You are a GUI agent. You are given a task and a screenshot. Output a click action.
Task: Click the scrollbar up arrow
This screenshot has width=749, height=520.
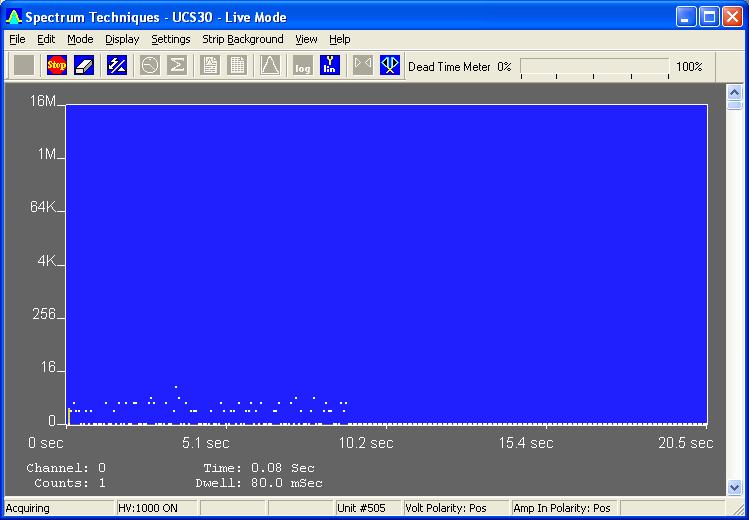(x=735, y=90)
